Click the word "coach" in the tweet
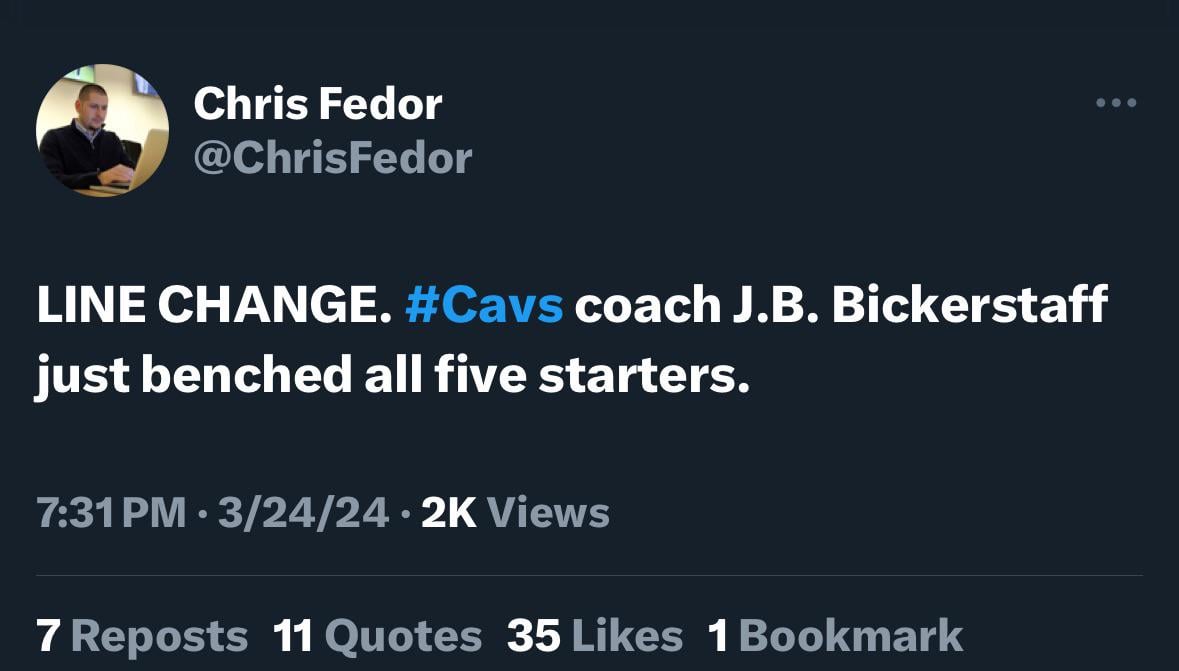1179x671 pixels. 643,306
